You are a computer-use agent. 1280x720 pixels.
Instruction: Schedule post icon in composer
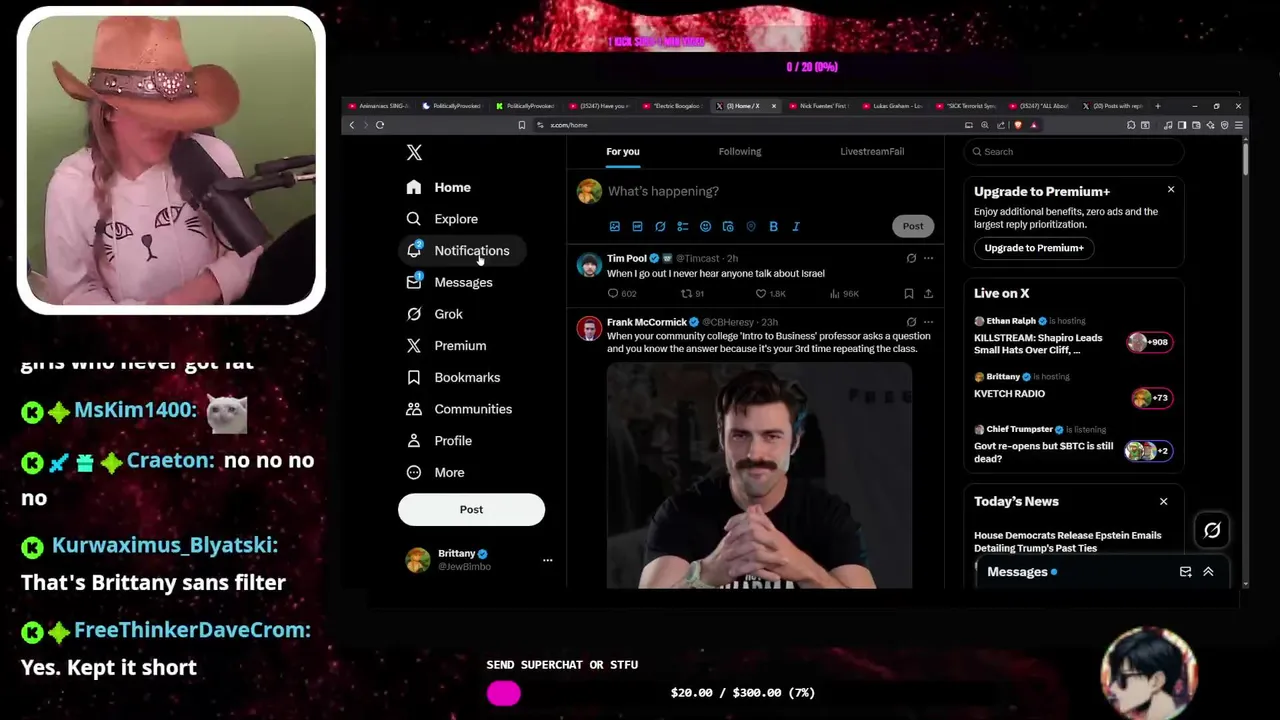(x=728, y=227)
